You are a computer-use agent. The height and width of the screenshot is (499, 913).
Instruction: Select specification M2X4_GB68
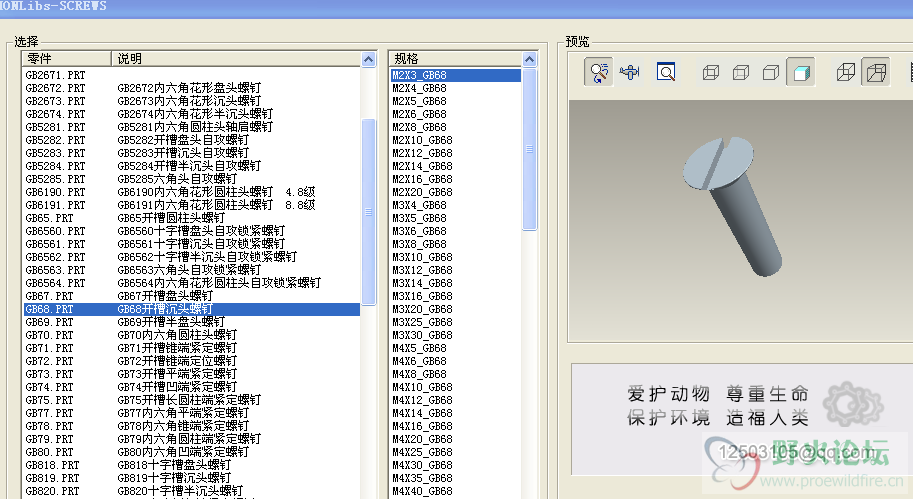coord(455,88)
